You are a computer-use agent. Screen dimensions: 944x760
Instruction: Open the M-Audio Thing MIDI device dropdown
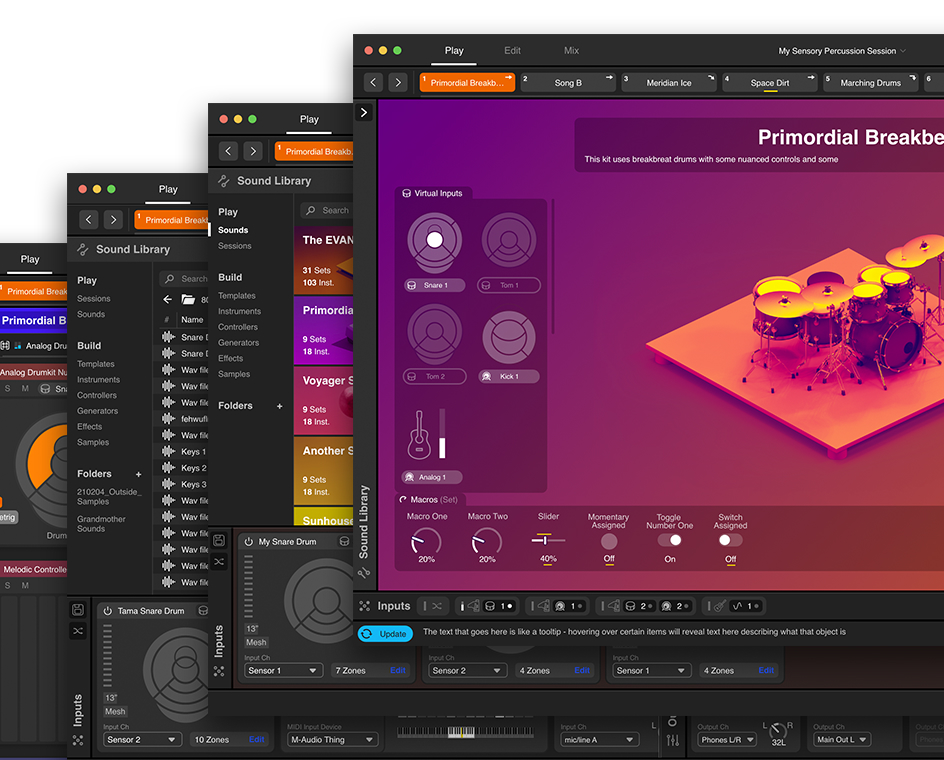tap(332, 740)
